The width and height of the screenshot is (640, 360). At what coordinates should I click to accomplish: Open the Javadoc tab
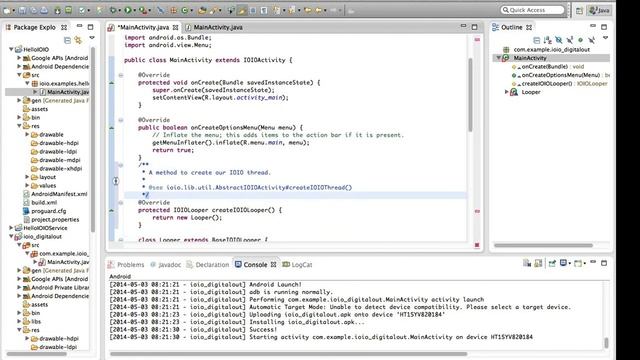coord(165,264)
